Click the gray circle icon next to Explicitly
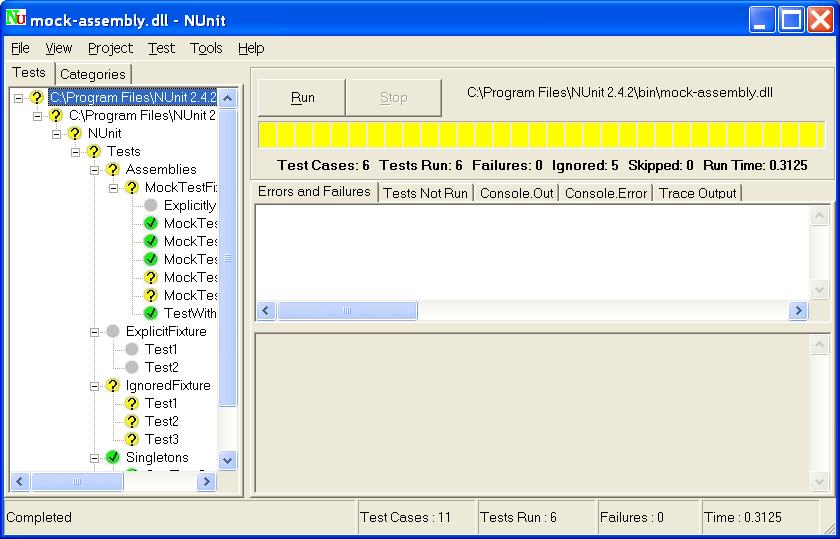This screenshot has width=840, height=539. point(151,205)
